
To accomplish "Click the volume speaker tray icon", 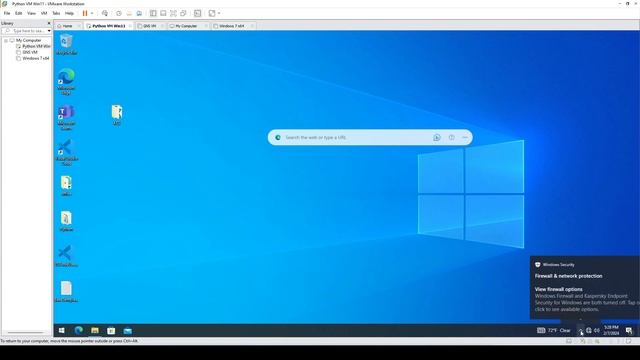I will click(597, 331).
